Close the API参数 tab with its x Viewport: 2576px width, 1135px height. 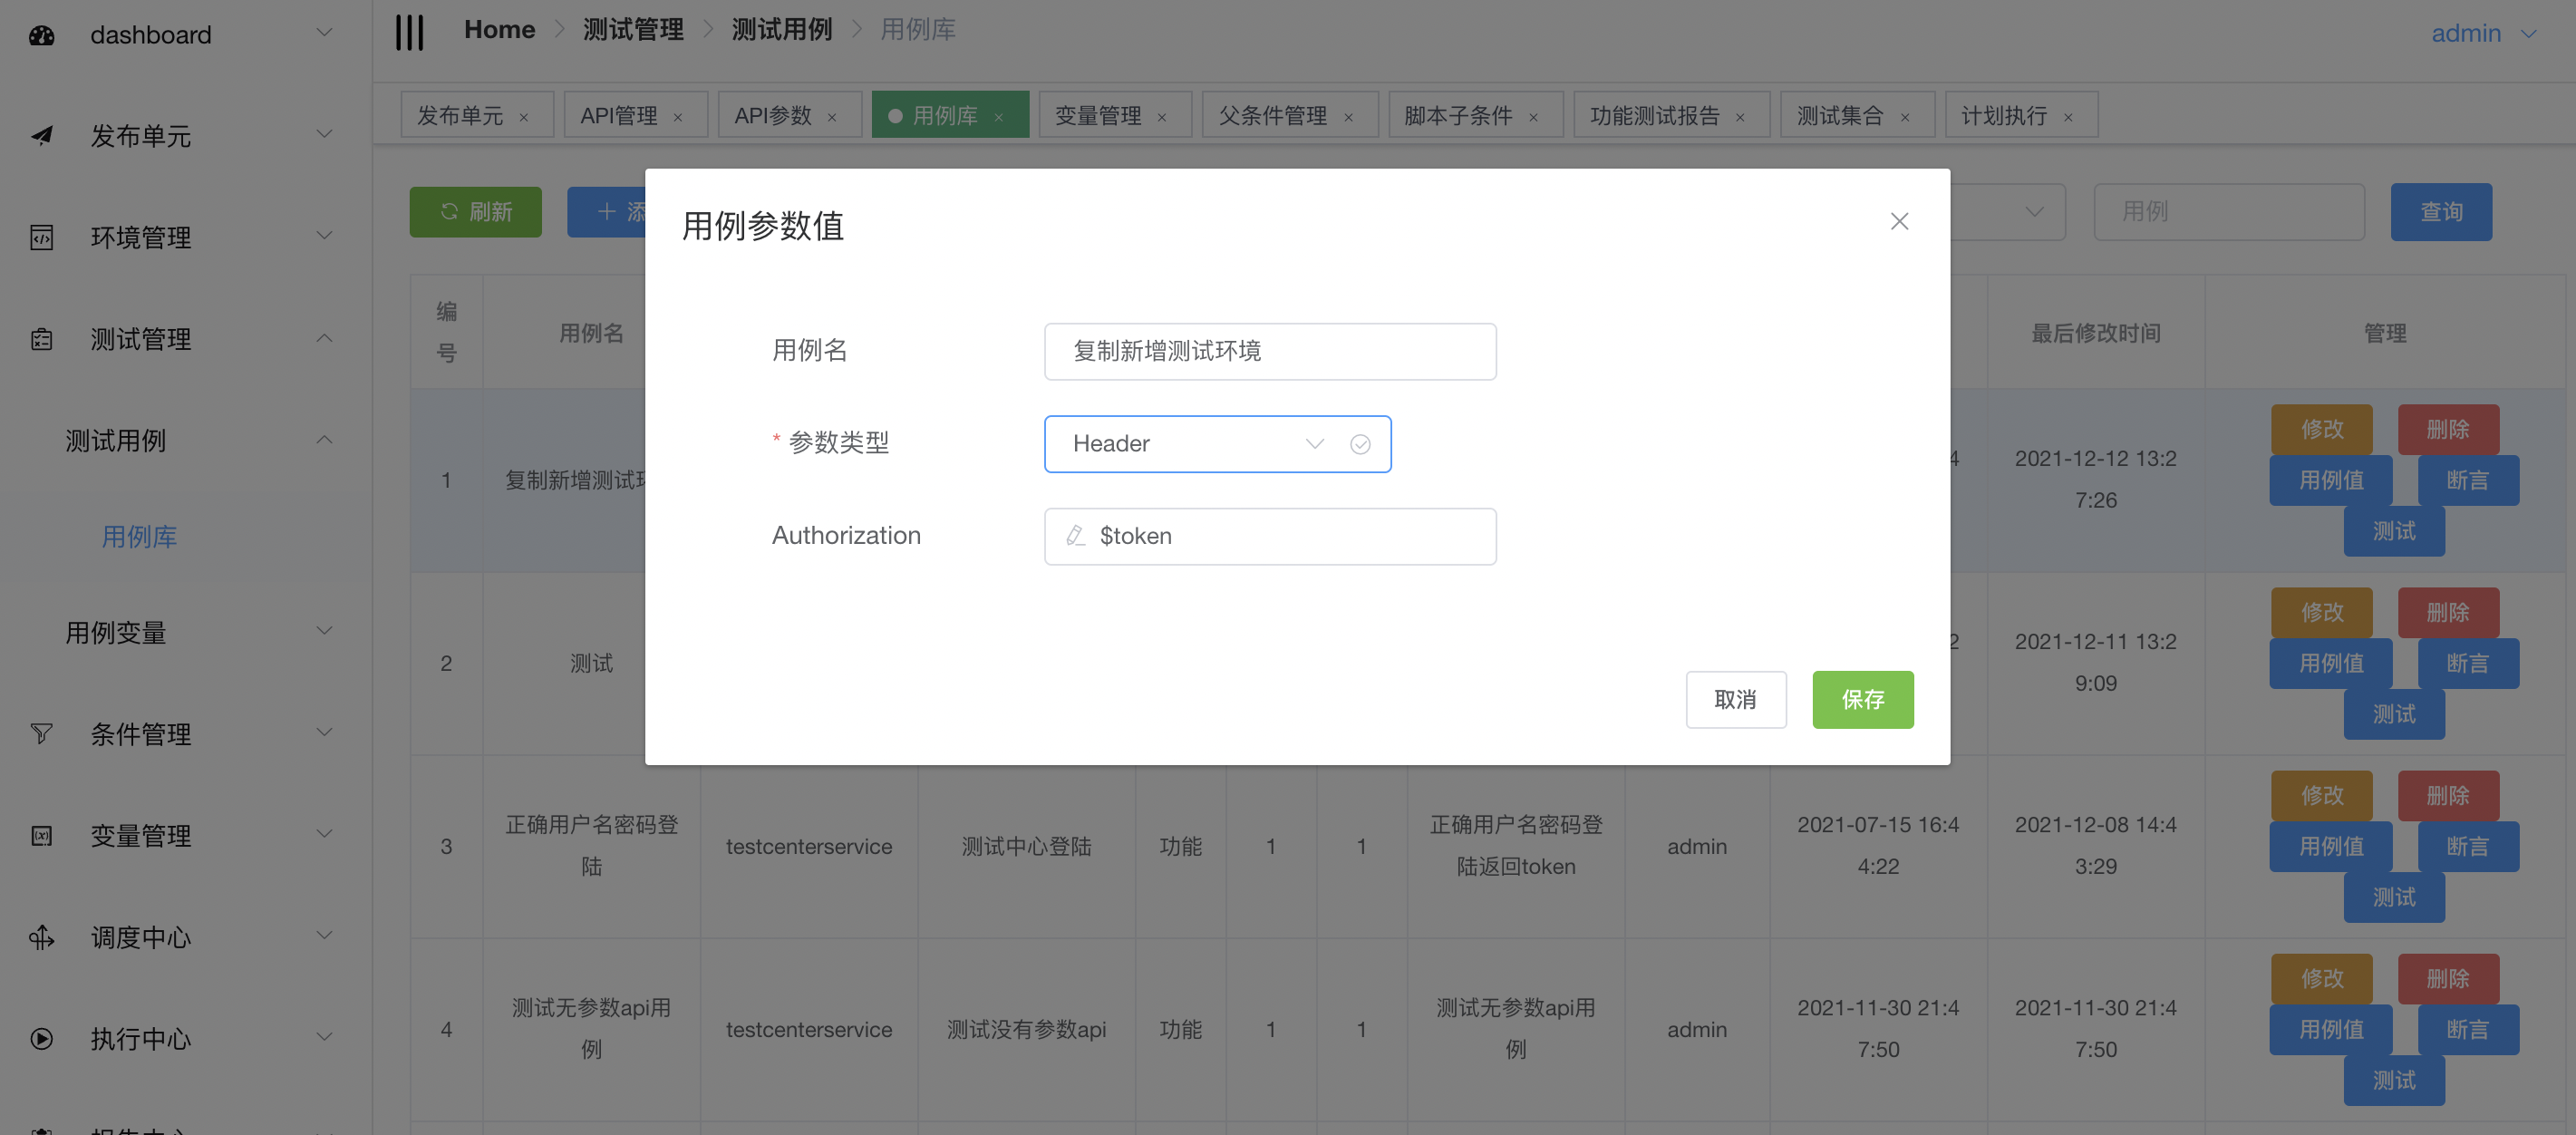(x=832, y=117)
